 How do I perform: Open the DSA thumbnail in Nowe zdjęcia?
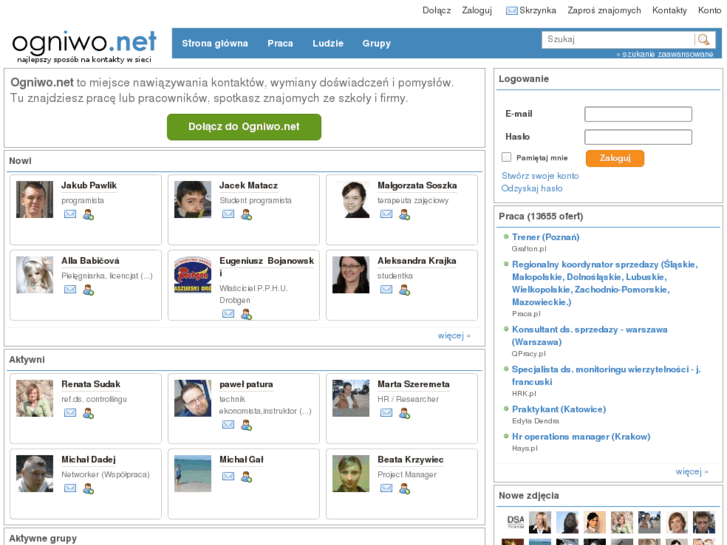click(513, 523)
